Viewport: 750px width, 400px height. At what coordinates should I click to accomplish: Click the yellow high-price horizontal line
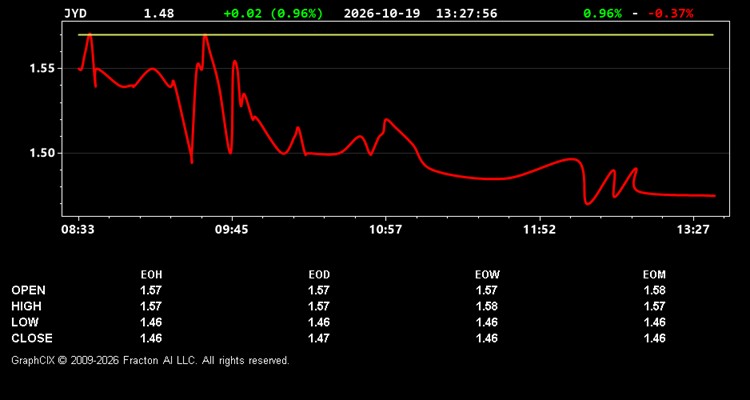coord(396,34)
